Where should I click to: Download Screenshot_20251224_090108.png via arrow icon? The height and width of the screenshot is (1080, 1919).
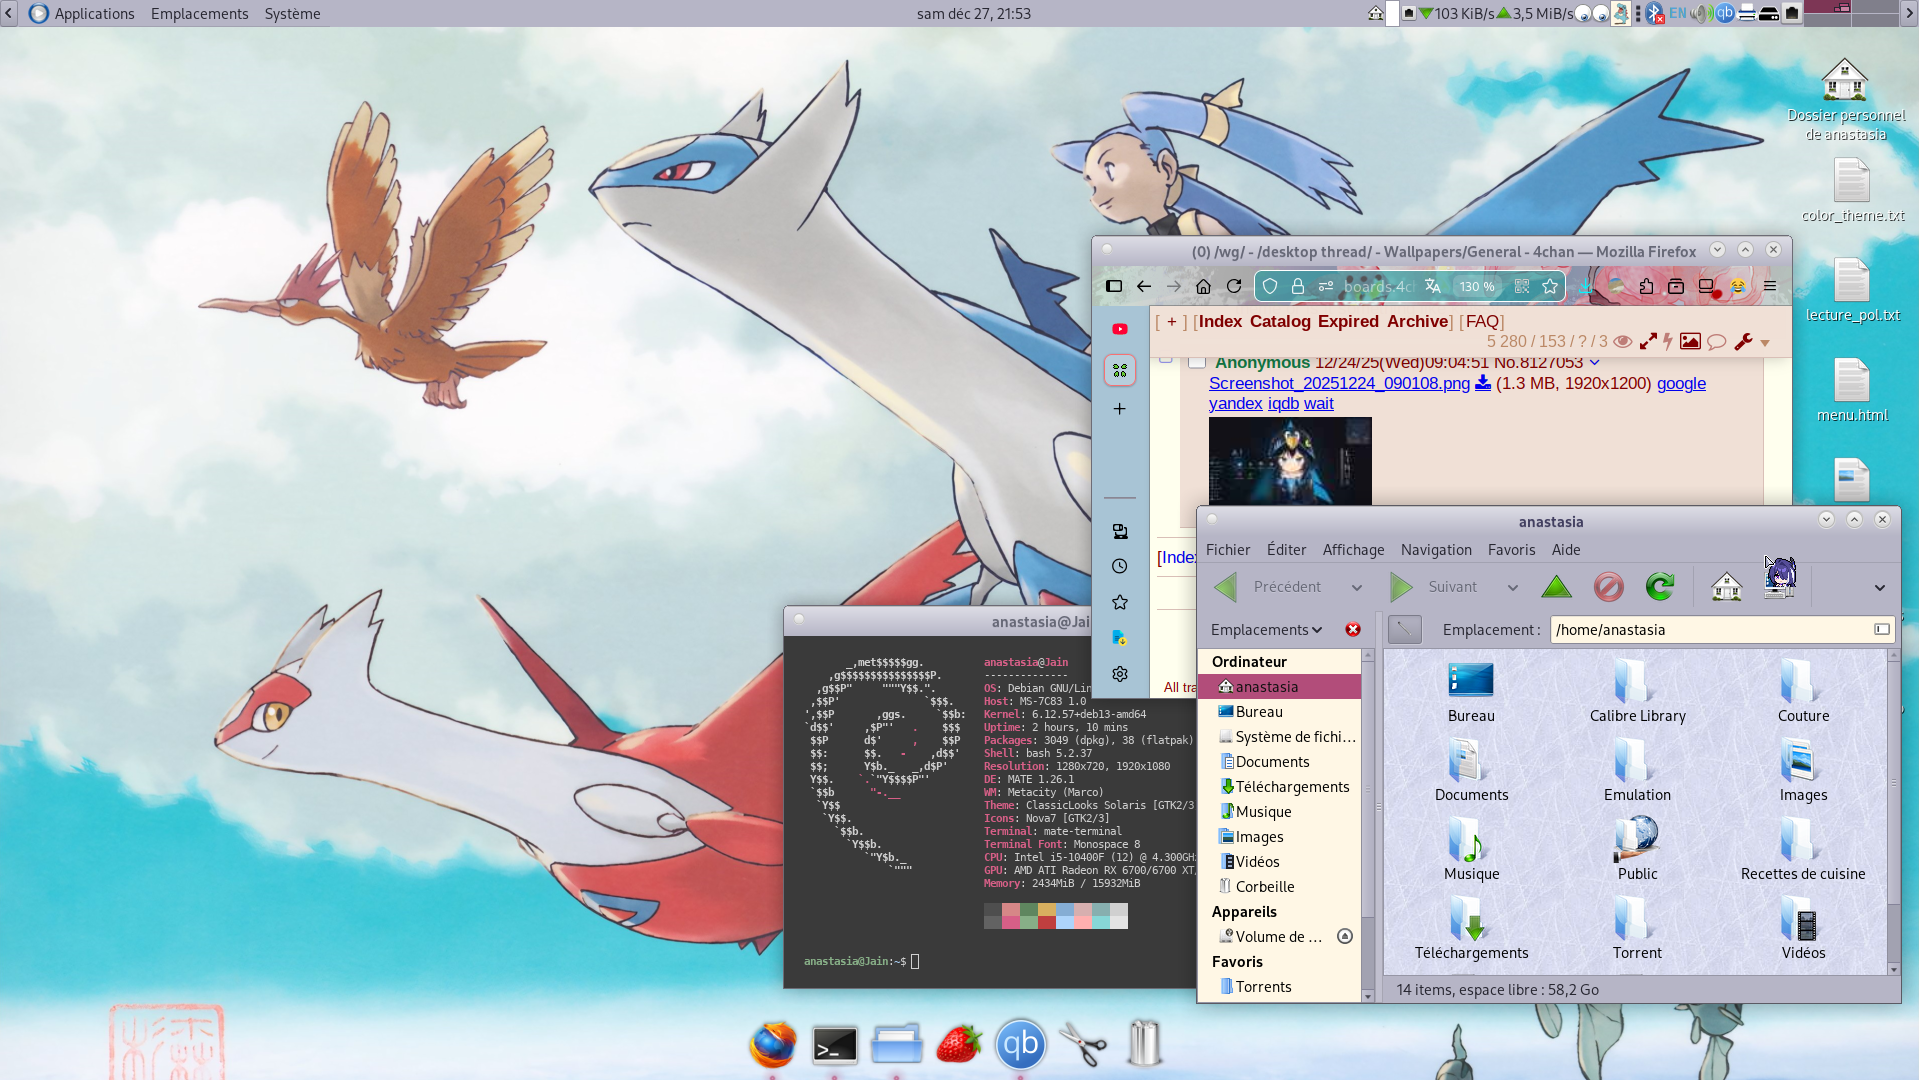pos(1483,384)
